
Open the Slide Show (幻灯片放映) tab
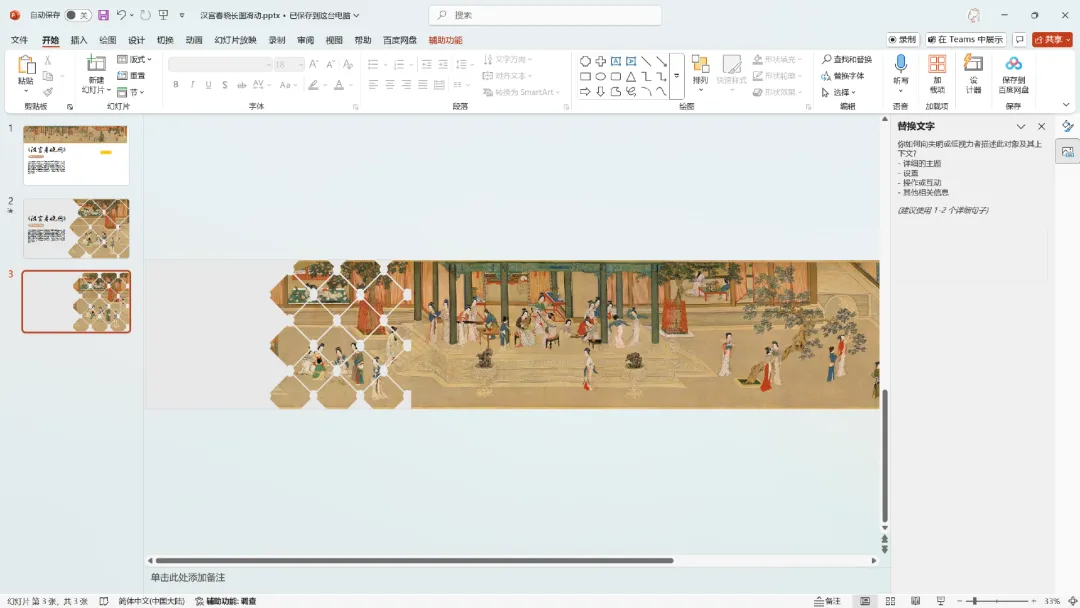(x=236, y=40)
